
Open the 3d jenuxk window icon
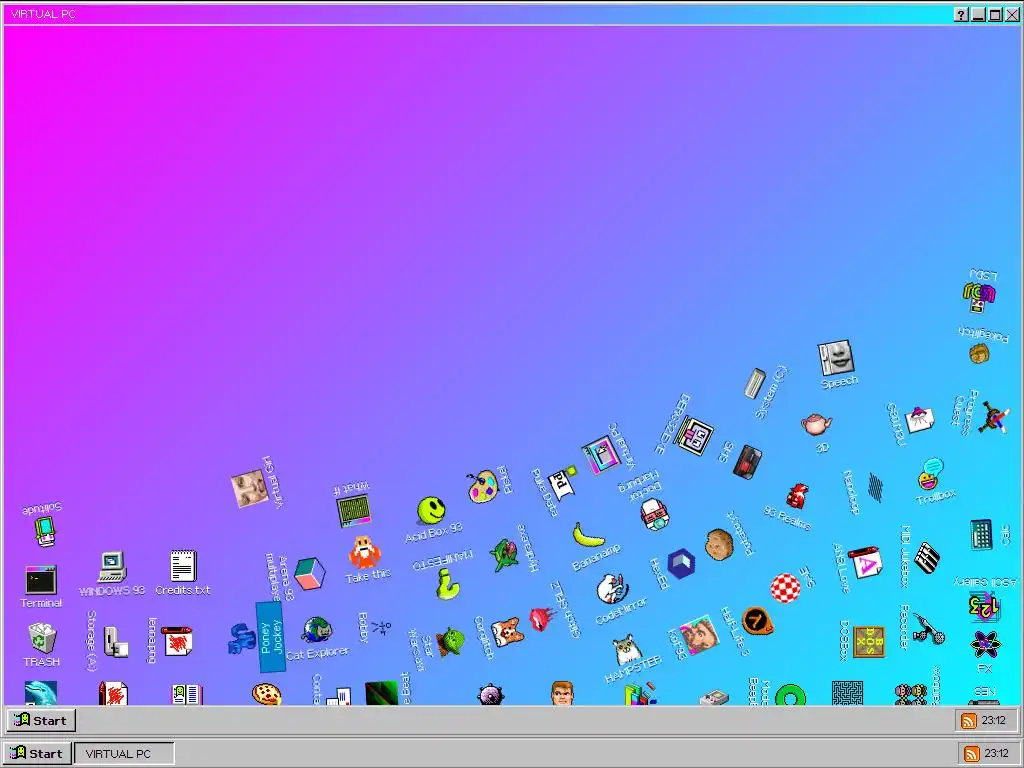point(601,455)
